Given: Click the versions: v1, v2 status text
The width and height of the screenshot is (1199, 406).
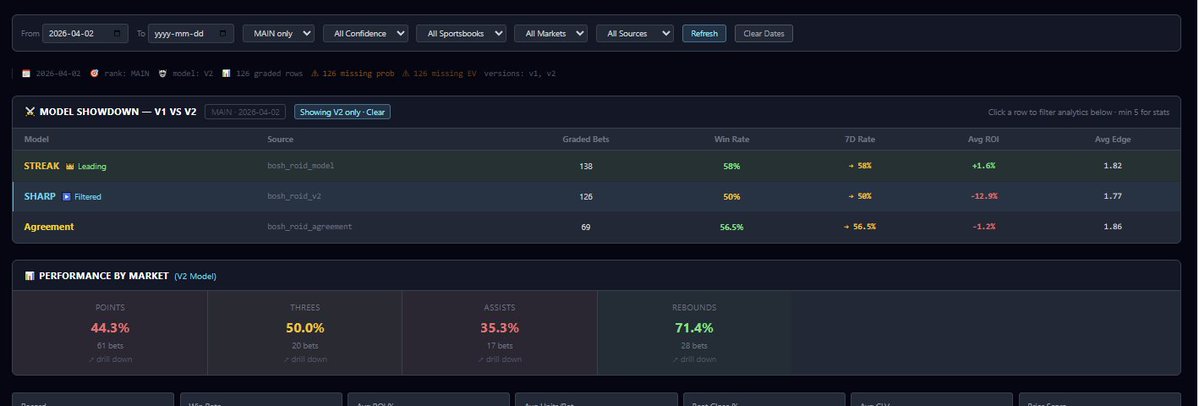Looking at the screenshot, I should (x=520, y=73).
